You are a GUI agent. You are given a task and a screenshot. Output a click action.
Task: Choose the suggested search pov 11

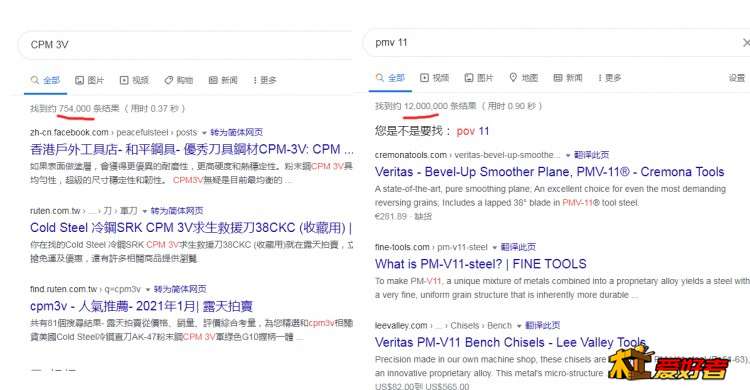tap(473, 131)
